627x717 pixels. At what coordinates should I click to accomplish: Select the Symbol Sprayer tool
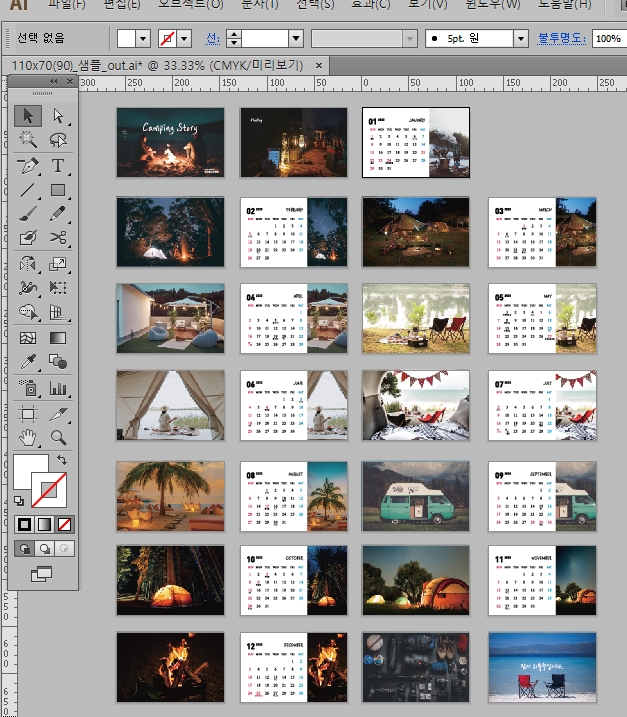pyautogui.click(x=28, y=388)
